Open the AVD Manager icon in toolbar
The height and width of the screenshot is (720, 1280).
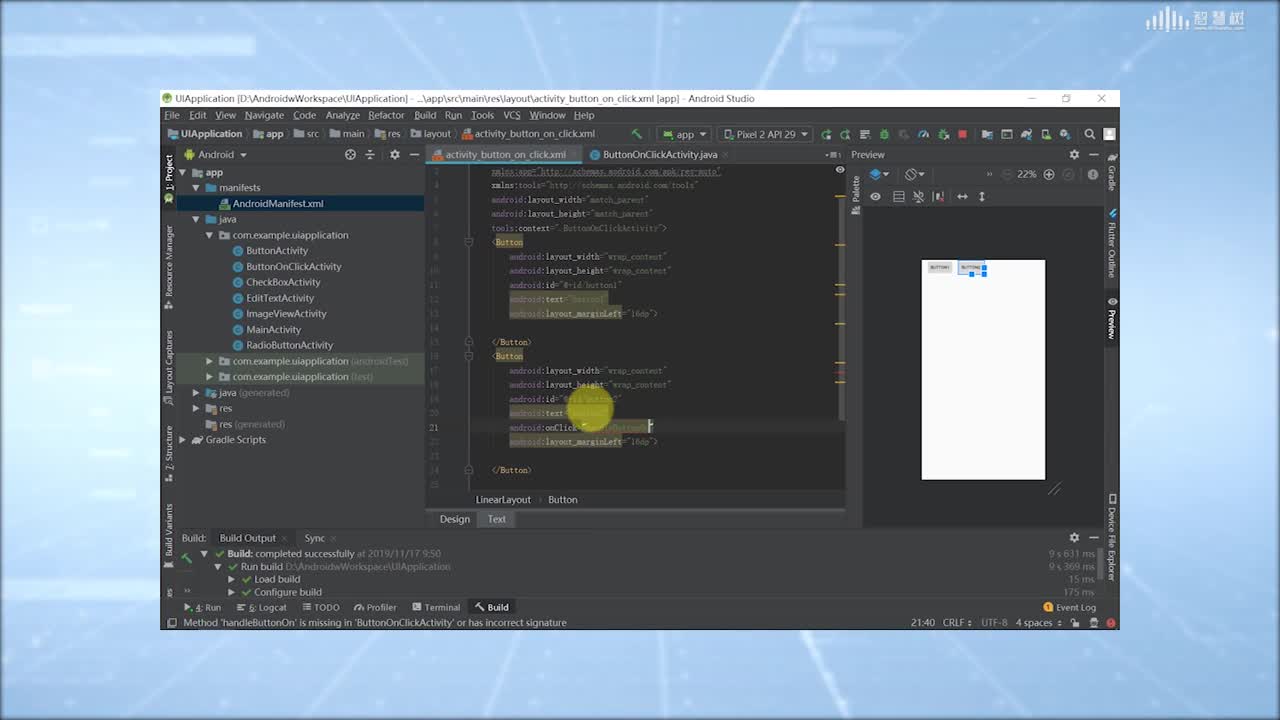pyautogui.click(x=1045, y=134)
